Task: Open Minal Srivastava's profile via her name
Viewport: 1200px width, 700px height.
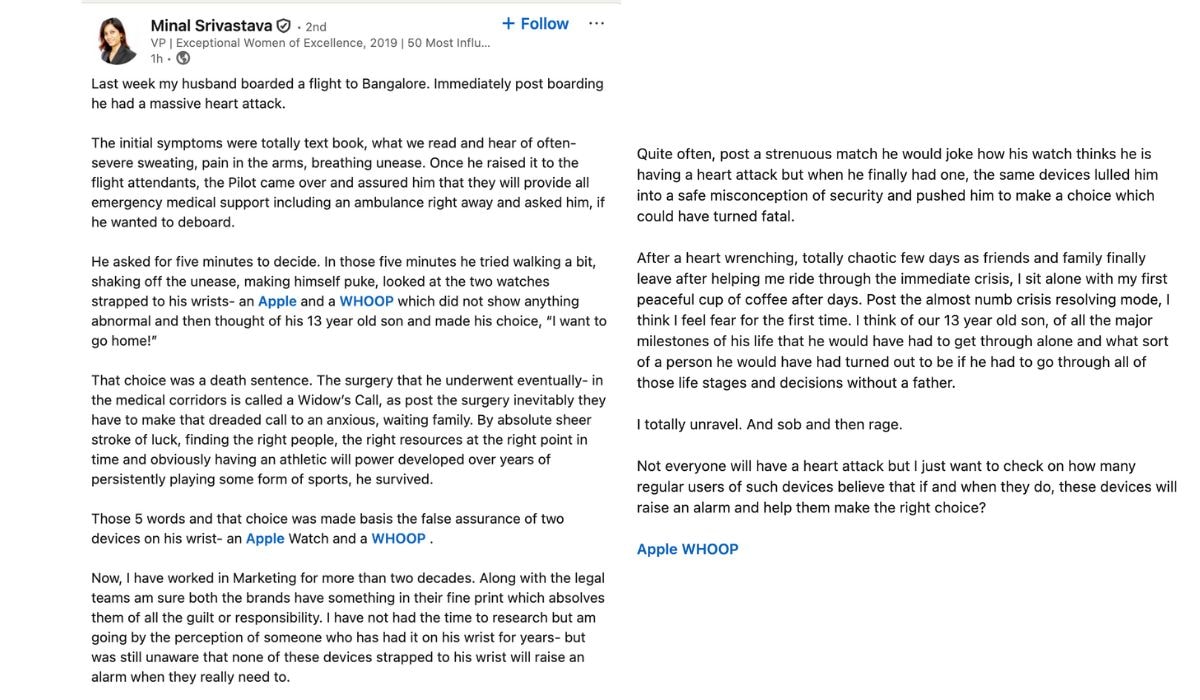Action: tap(211, 26)
